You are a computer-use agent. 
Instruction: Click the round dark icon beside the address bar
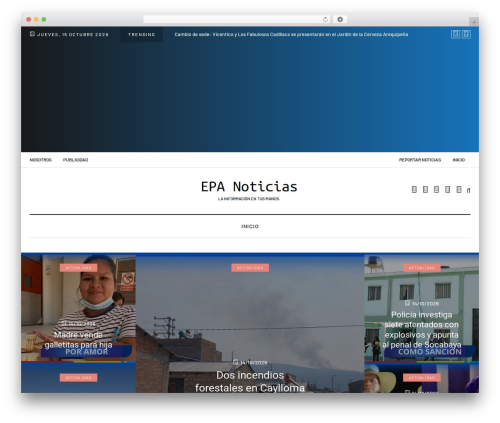pos(340,19)
